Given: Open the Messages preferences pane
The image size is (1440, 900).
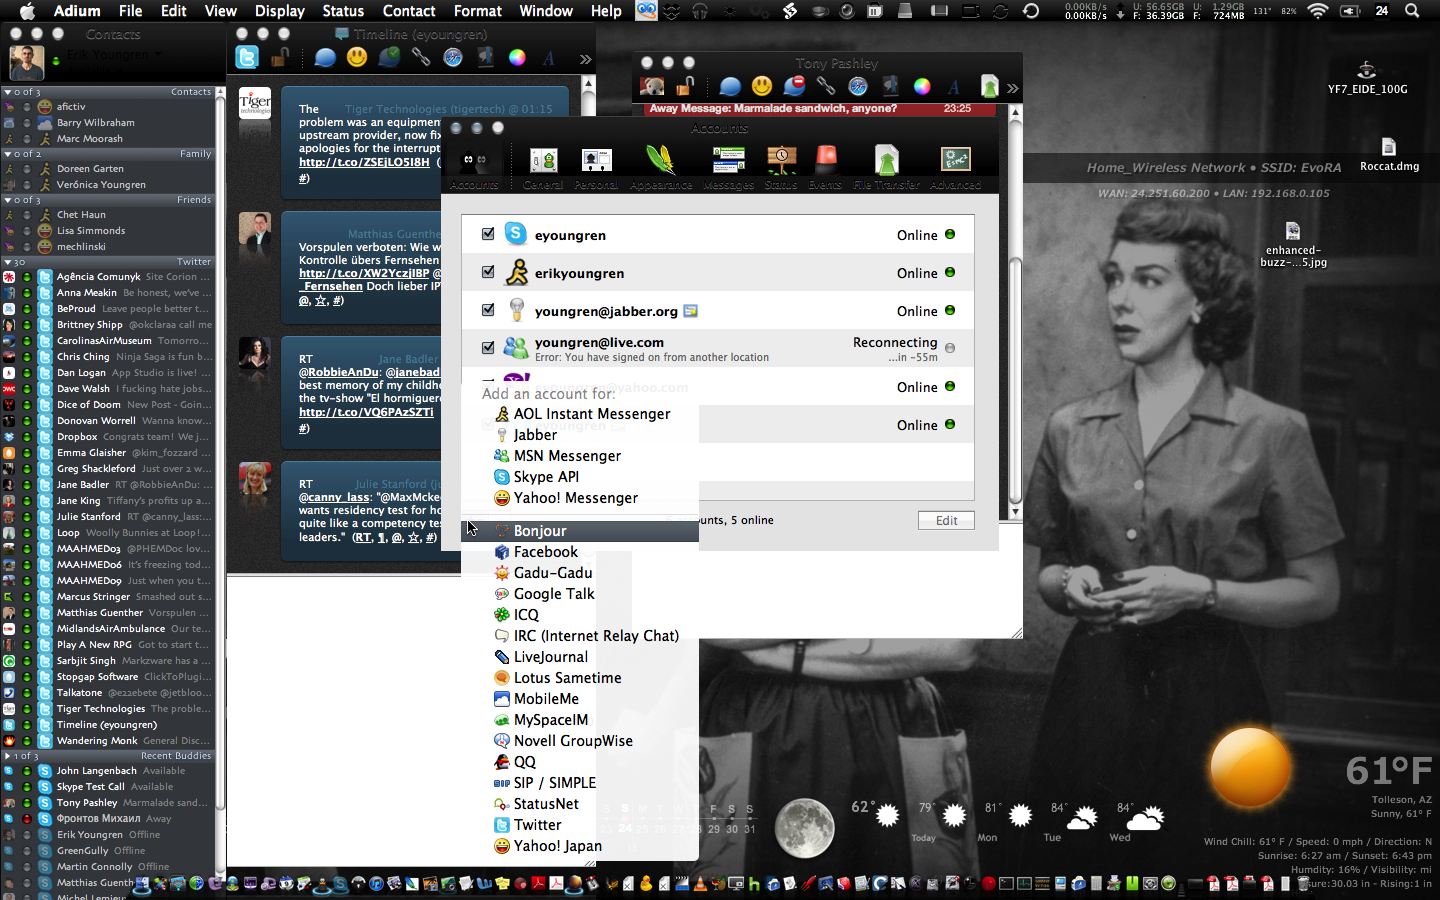Looking at the screenshot, I should tap(728, 167).
